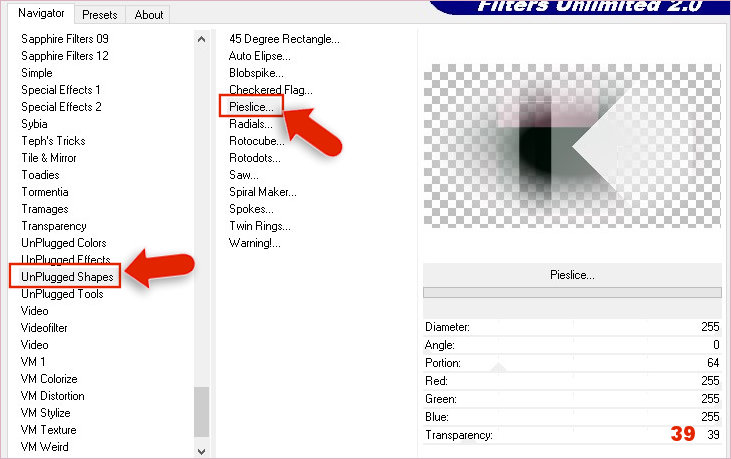Select UnPlugged Tools in category list

tap(62, 294)
